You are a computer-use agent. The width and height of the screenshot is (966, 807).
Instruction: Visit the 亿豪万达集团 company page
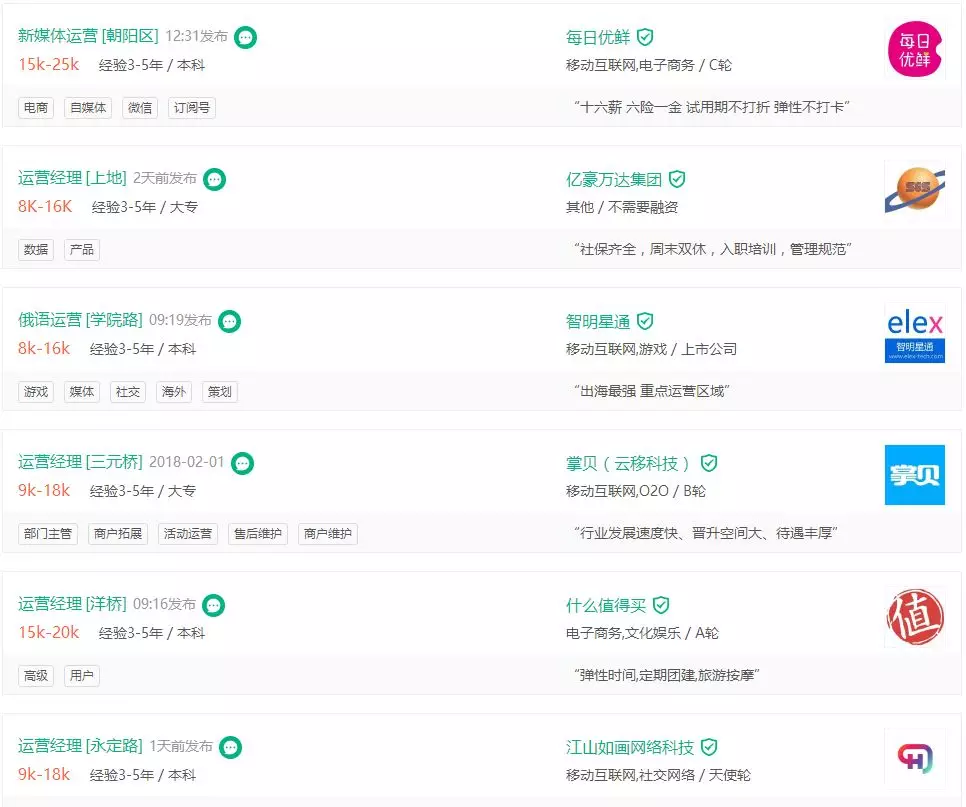pos(614,179)
